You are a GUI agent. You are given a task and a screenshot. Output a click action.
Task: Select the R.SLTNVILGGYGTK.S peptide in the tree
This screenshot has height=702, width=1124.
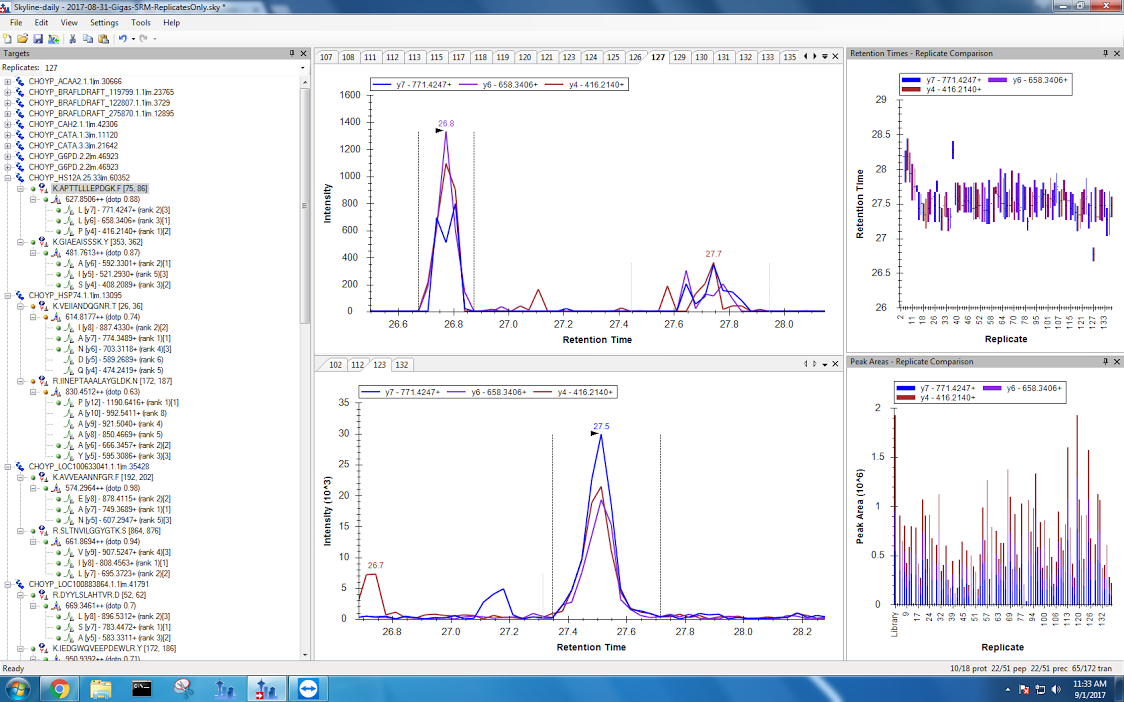(x=96, y=531)
